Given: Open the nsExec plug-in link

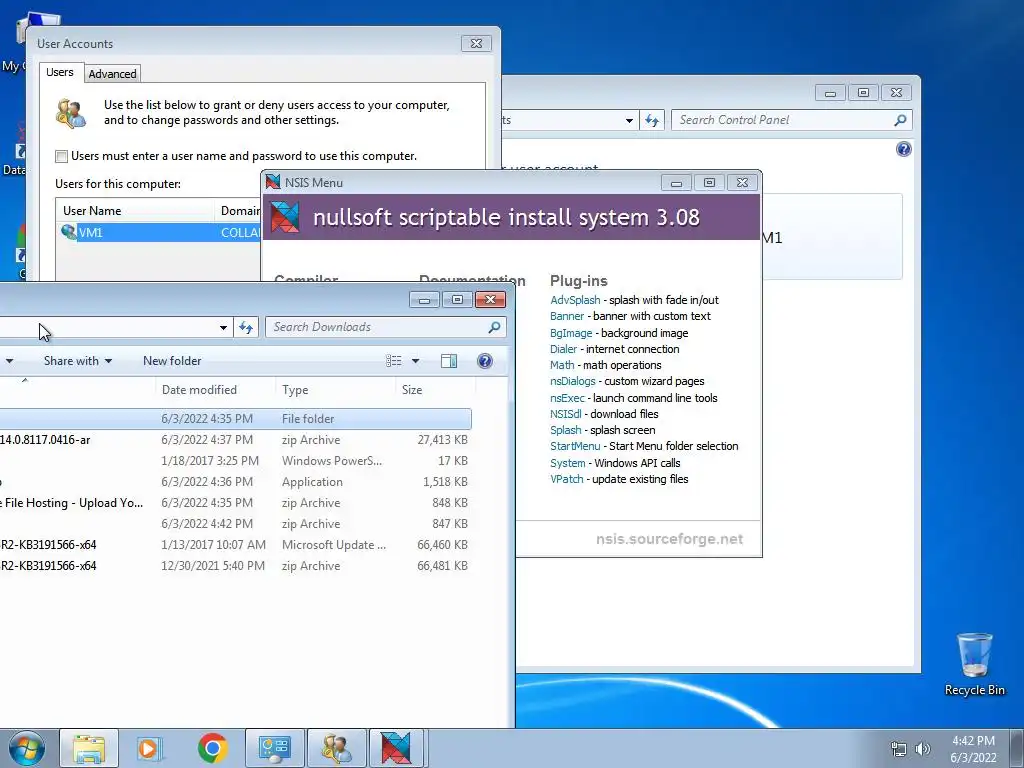Looking at the screenshot, I should tap(567, 398).
